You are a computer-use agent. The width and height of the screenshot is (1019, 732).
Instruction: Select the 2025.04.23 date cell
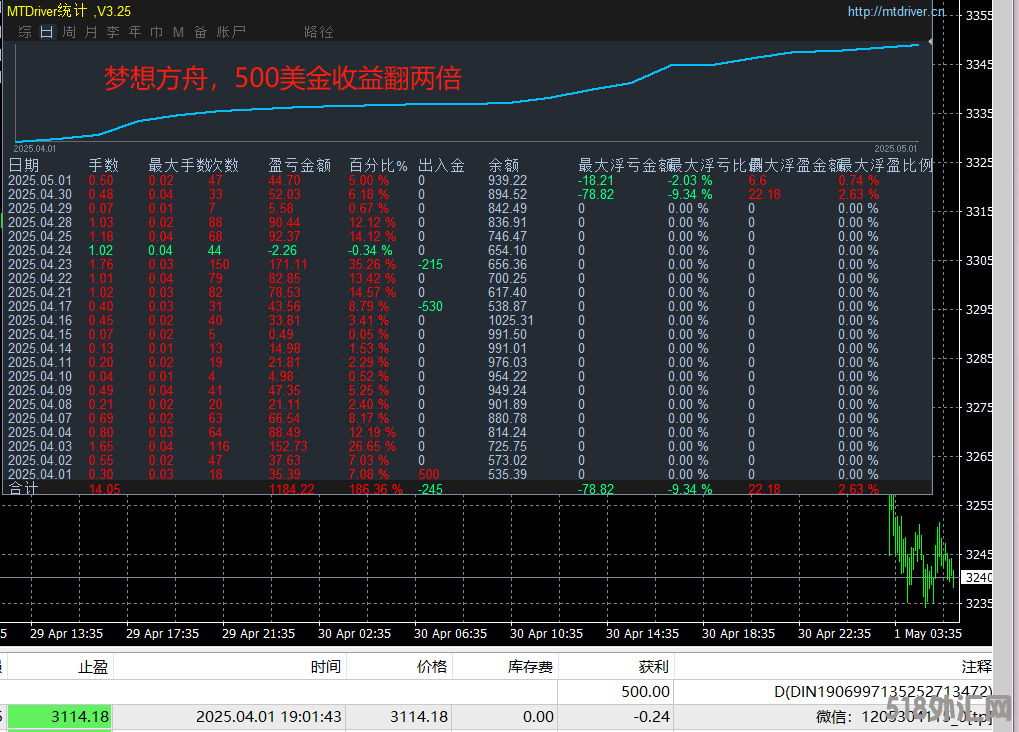point(40,265)
